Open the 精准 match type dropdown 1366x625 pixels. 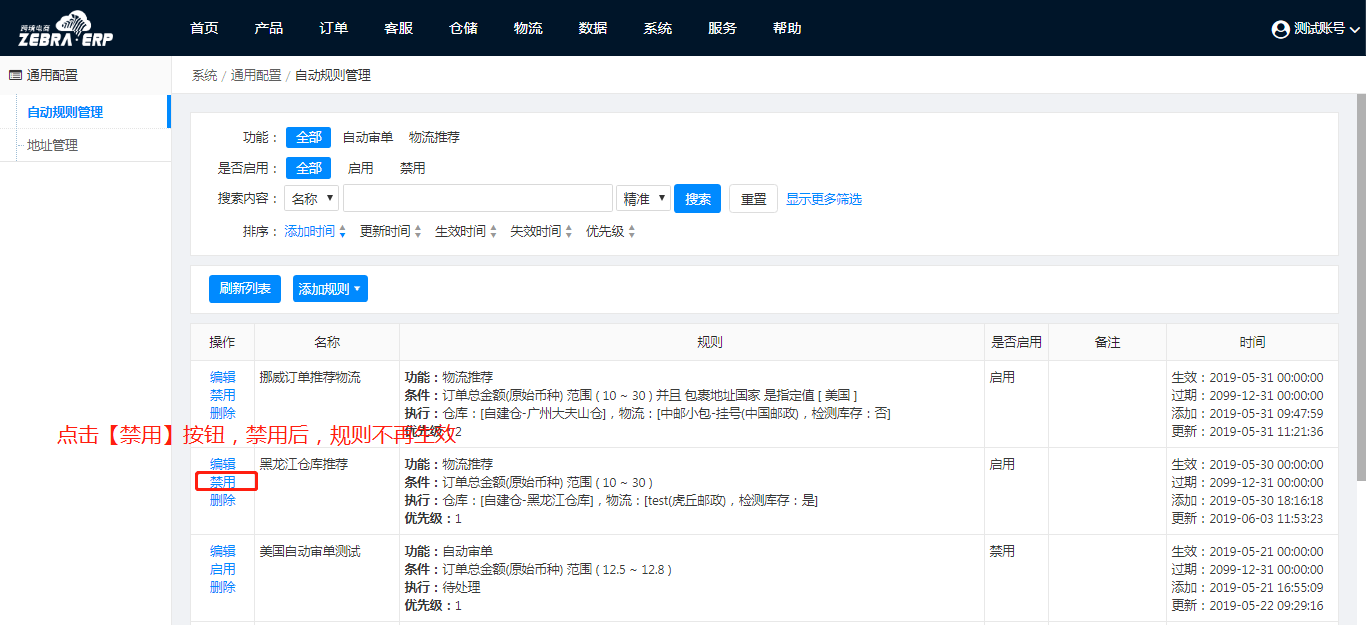click(x=643, y=199)
